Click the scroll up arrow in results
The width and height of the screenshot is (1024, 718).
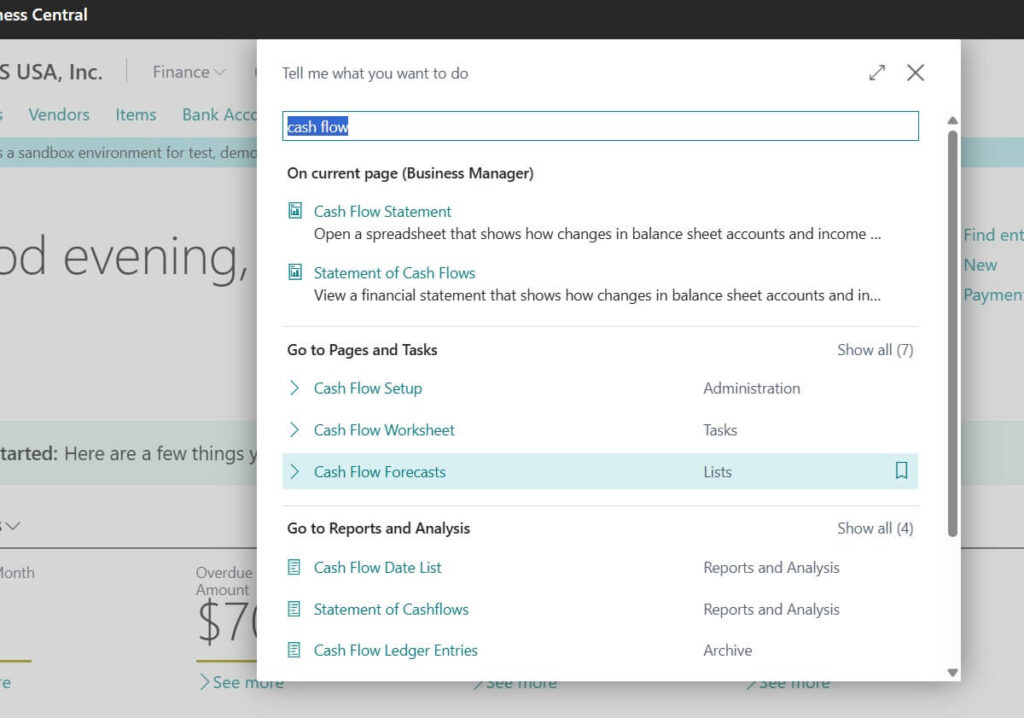[x=953, y=121]
